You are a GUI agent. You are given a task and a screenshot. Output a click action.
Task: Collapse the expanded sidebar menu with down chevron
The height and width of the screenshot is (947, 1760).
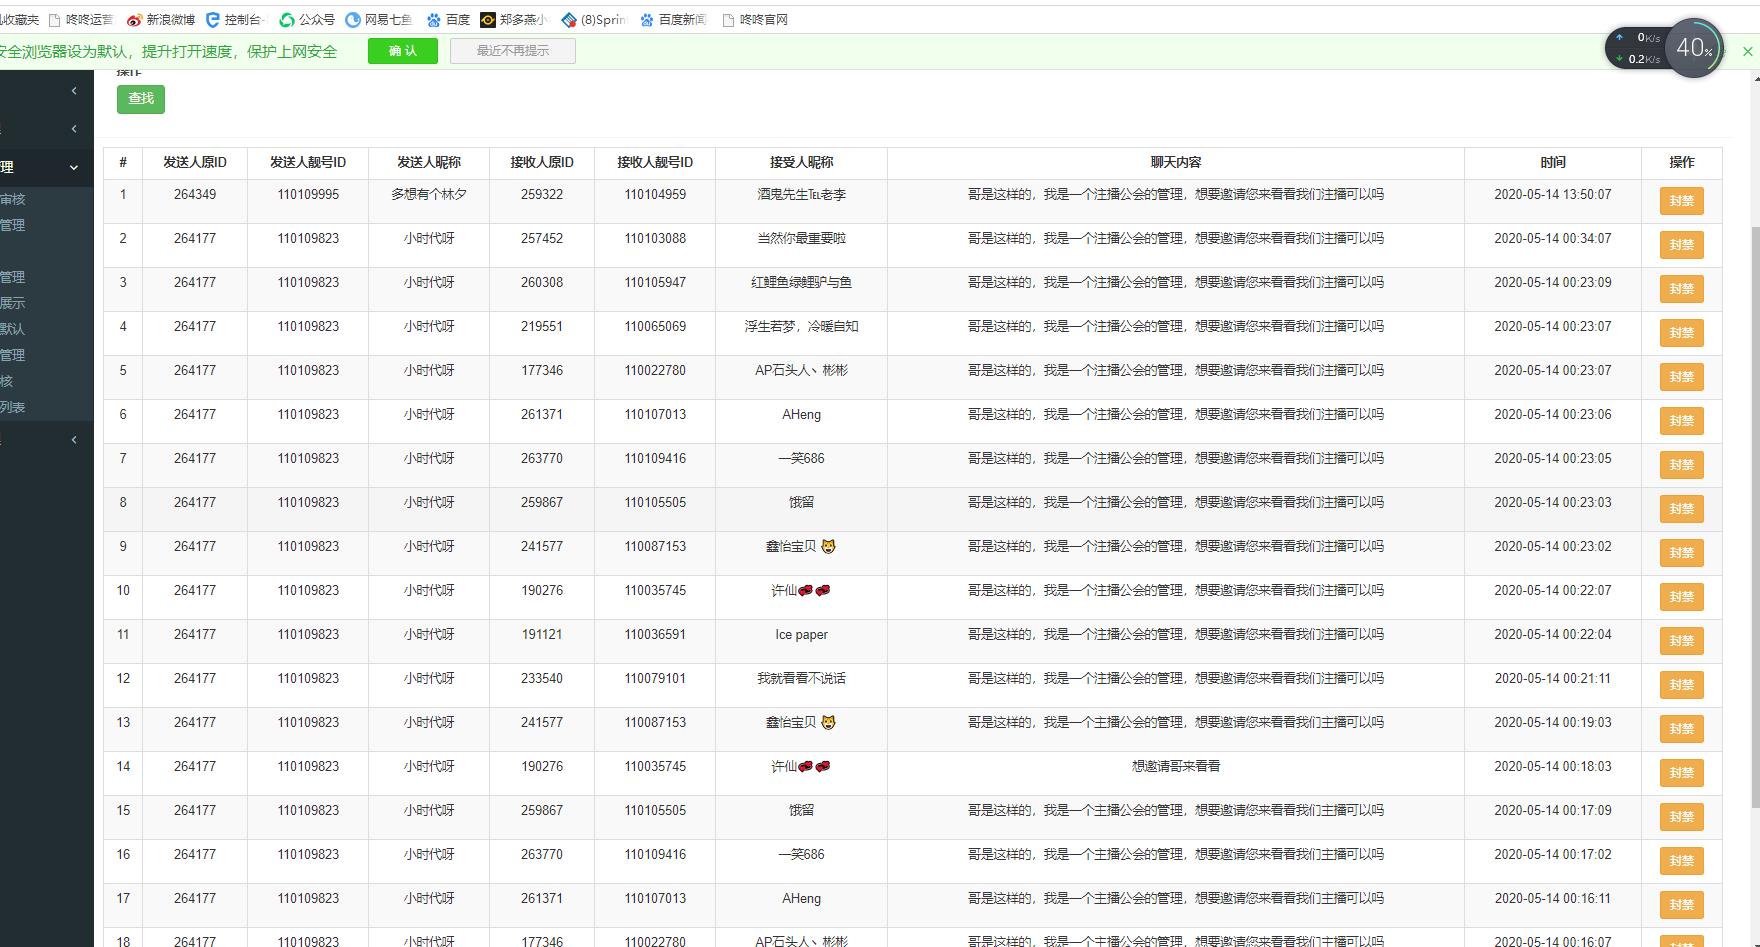(x=73, y=168)
